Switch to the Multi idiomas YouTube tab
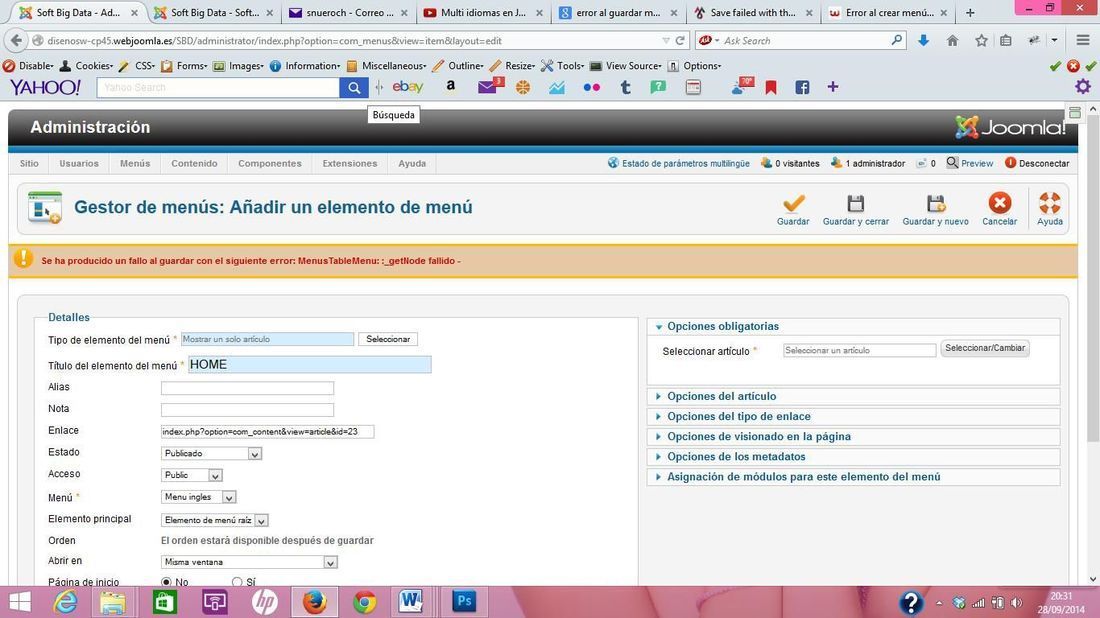 coord(483,13)
